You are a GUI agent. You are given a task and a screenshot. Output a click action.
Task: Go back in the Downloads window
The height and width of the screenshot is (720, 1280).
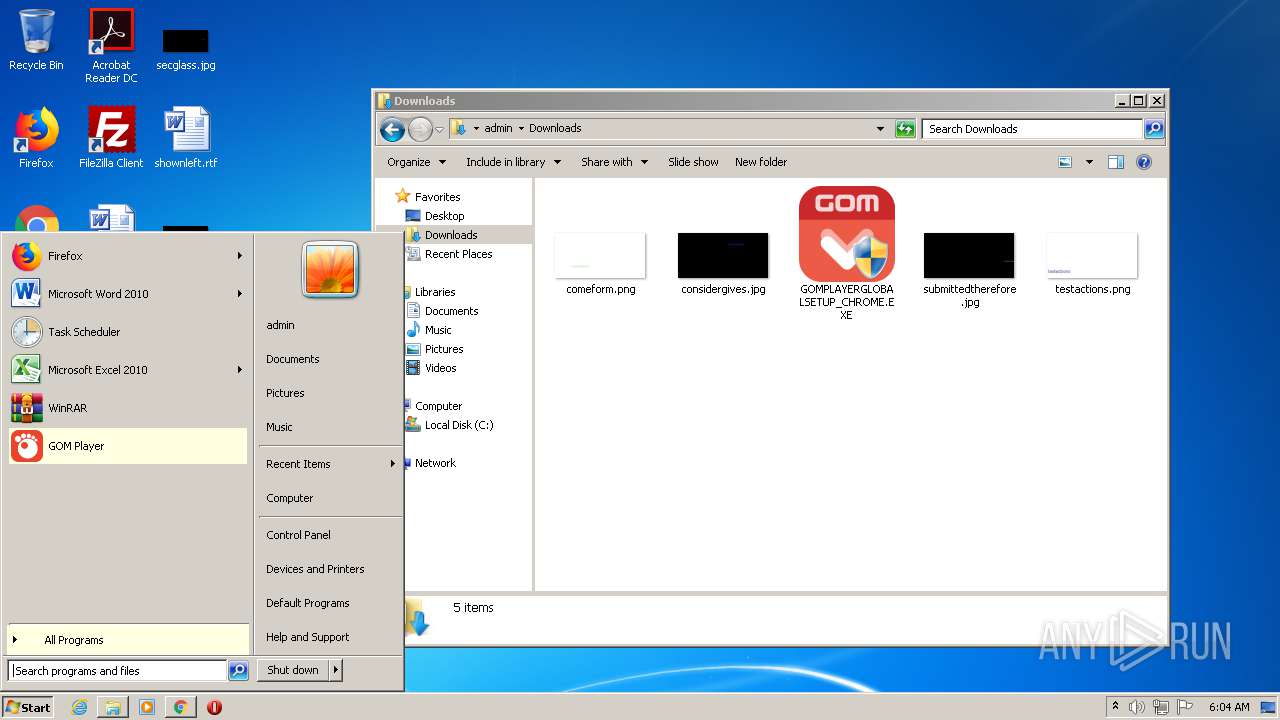392,129
